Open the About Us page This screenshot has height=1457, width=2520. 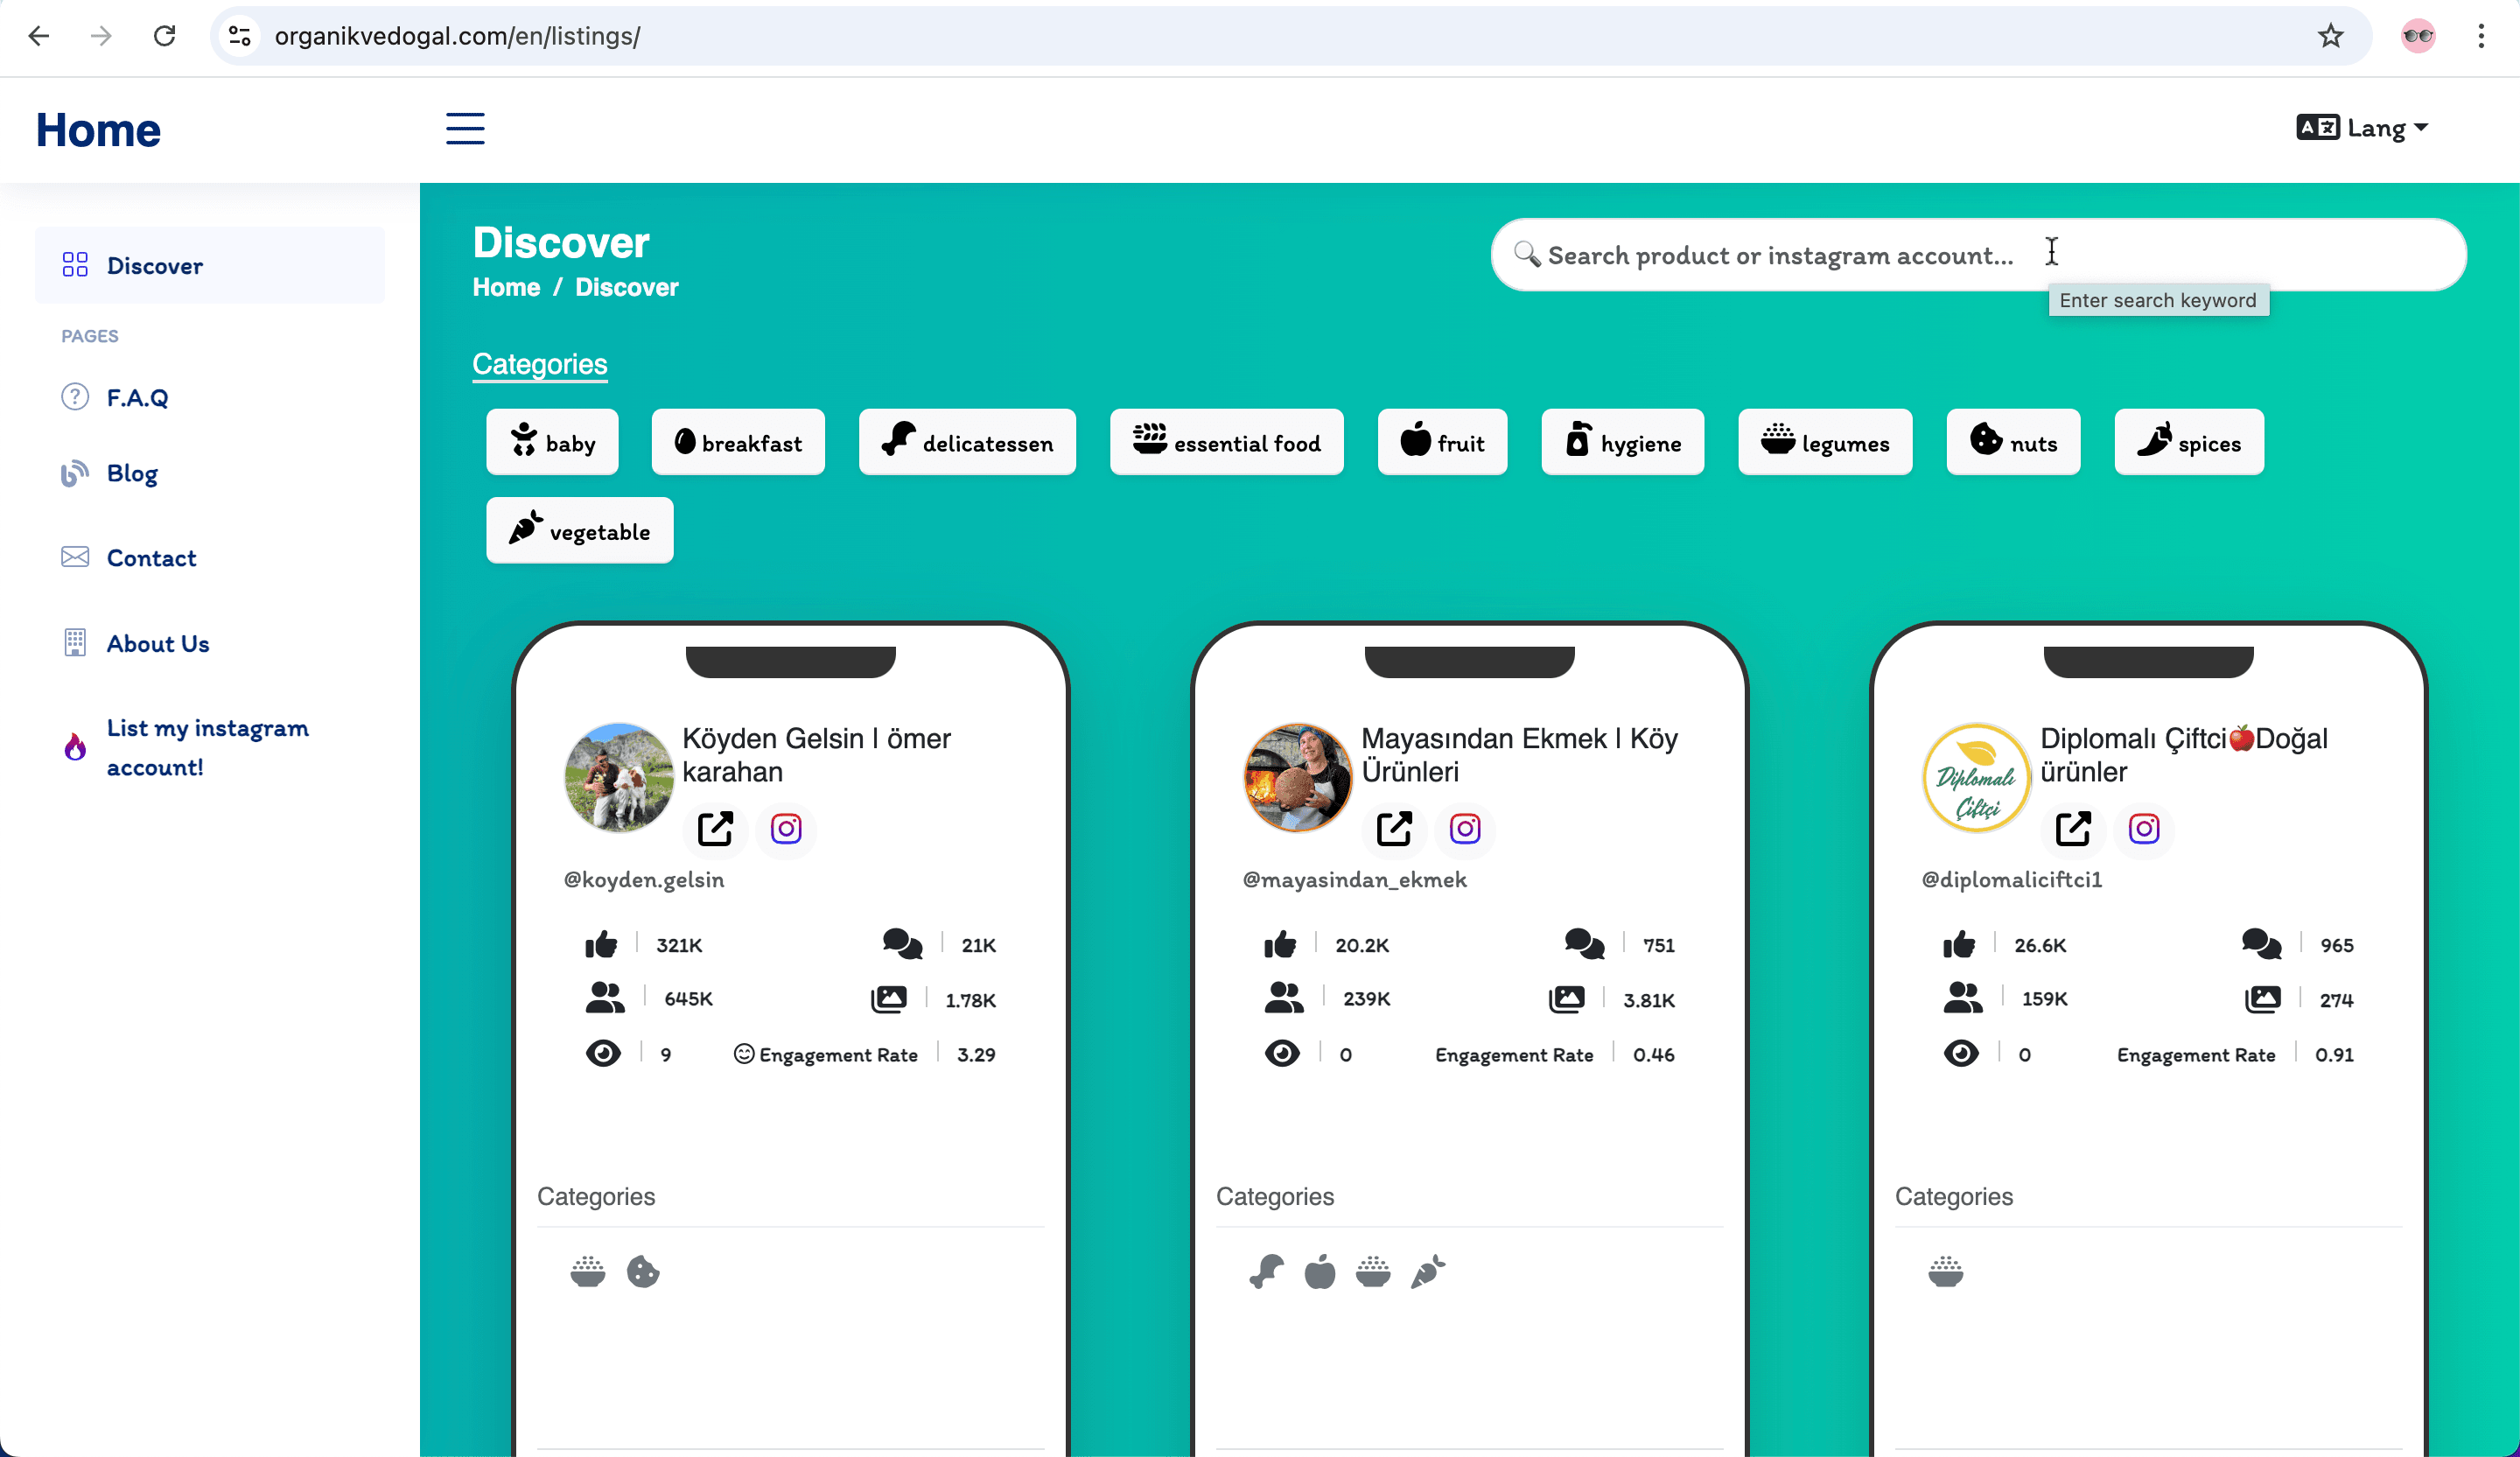[157, 643]
